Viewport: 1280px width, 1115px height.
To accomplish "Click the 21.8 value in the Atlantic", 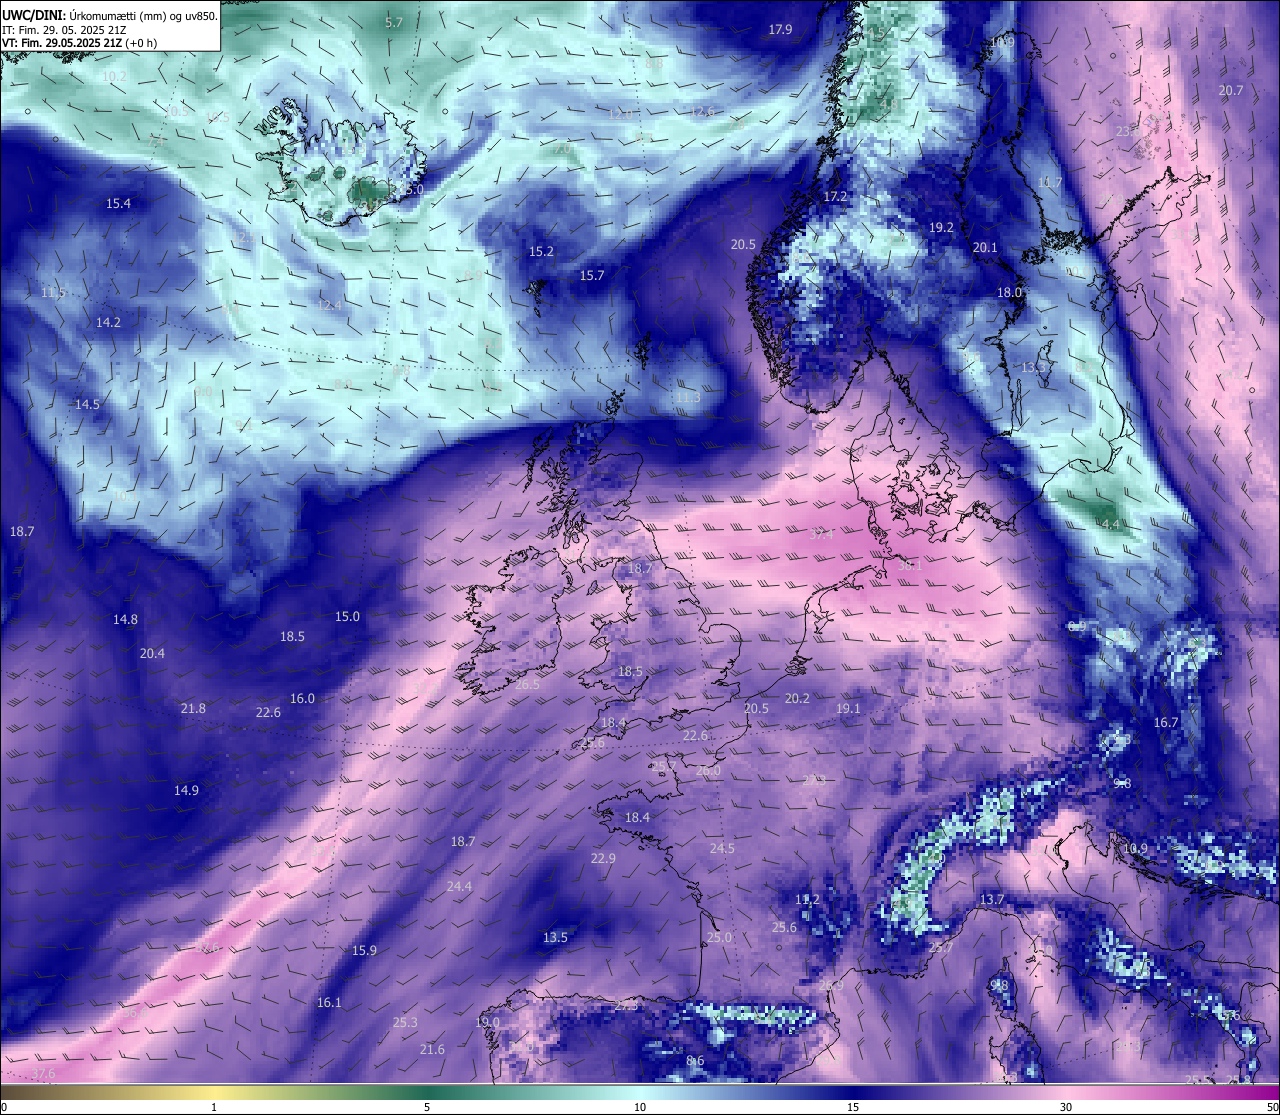I will point(193,709).
